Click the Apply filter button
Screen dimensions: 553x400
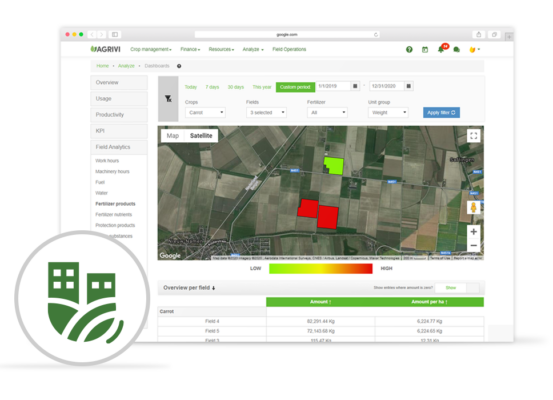(x=441, y=113)
